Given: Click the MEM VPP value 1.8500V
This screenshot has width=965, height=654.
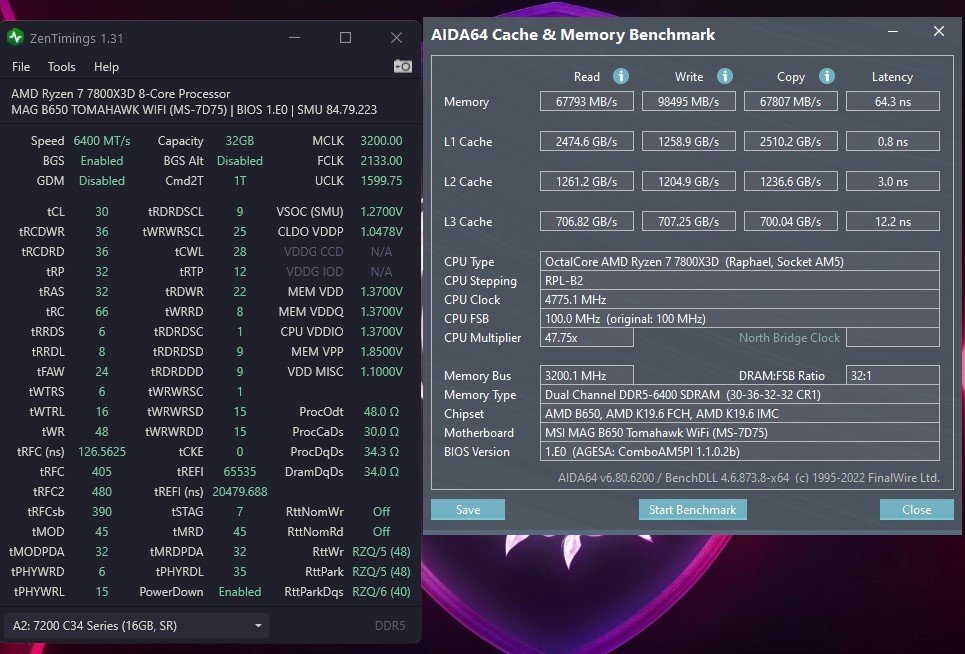Looking at the screenshot, I should 381,352.
